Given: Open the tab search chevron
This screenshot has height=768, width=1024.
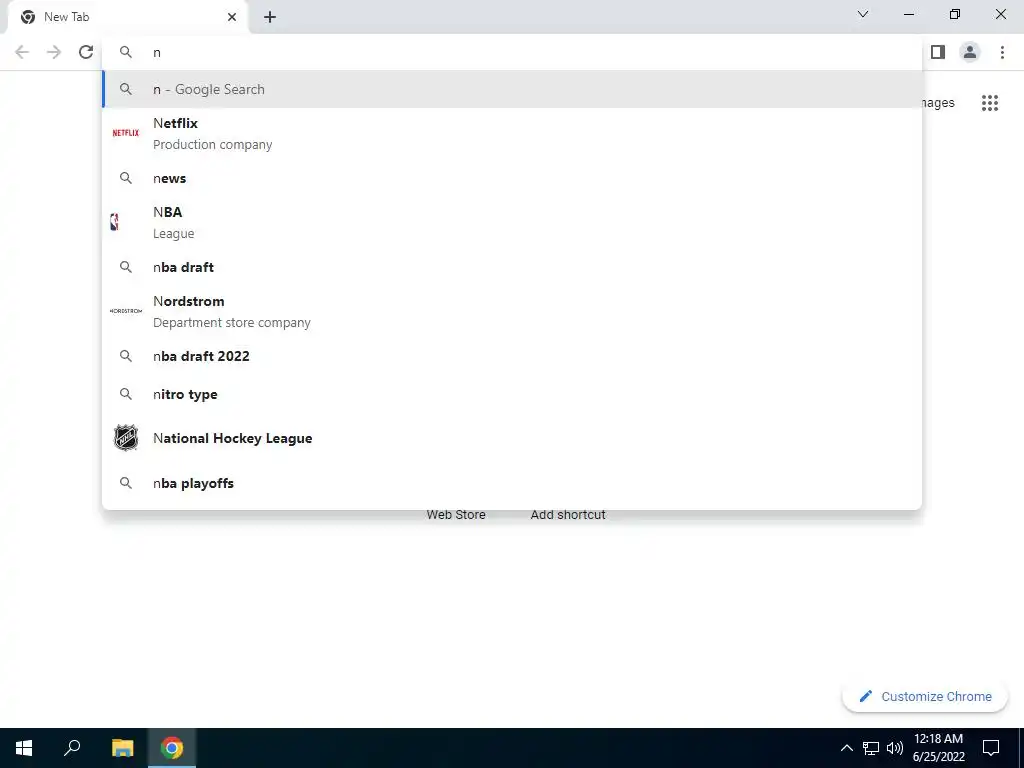Looking at the screenshot, I should (x=863, y=14).
